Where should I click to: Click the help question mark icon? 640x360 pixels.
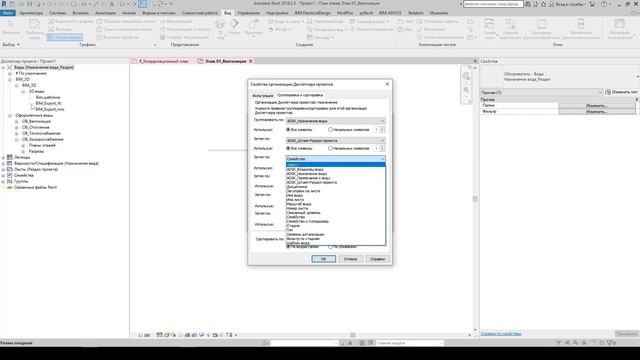point(604,4)
